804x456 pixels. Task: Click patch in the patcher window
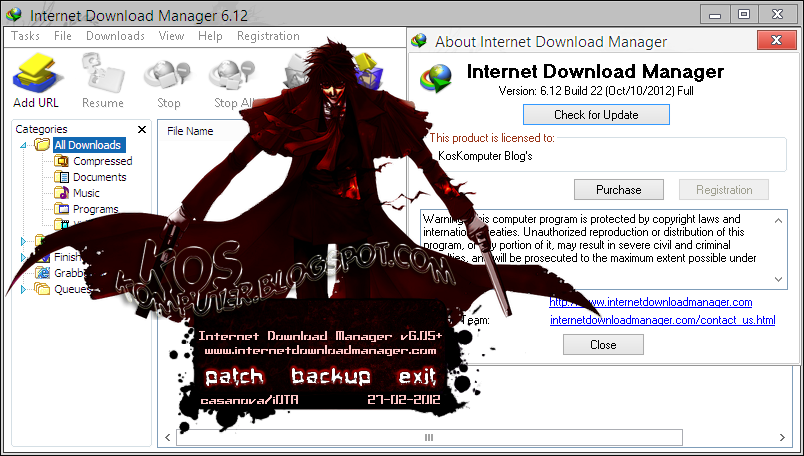pyautogui.click(x=234, y=377)
